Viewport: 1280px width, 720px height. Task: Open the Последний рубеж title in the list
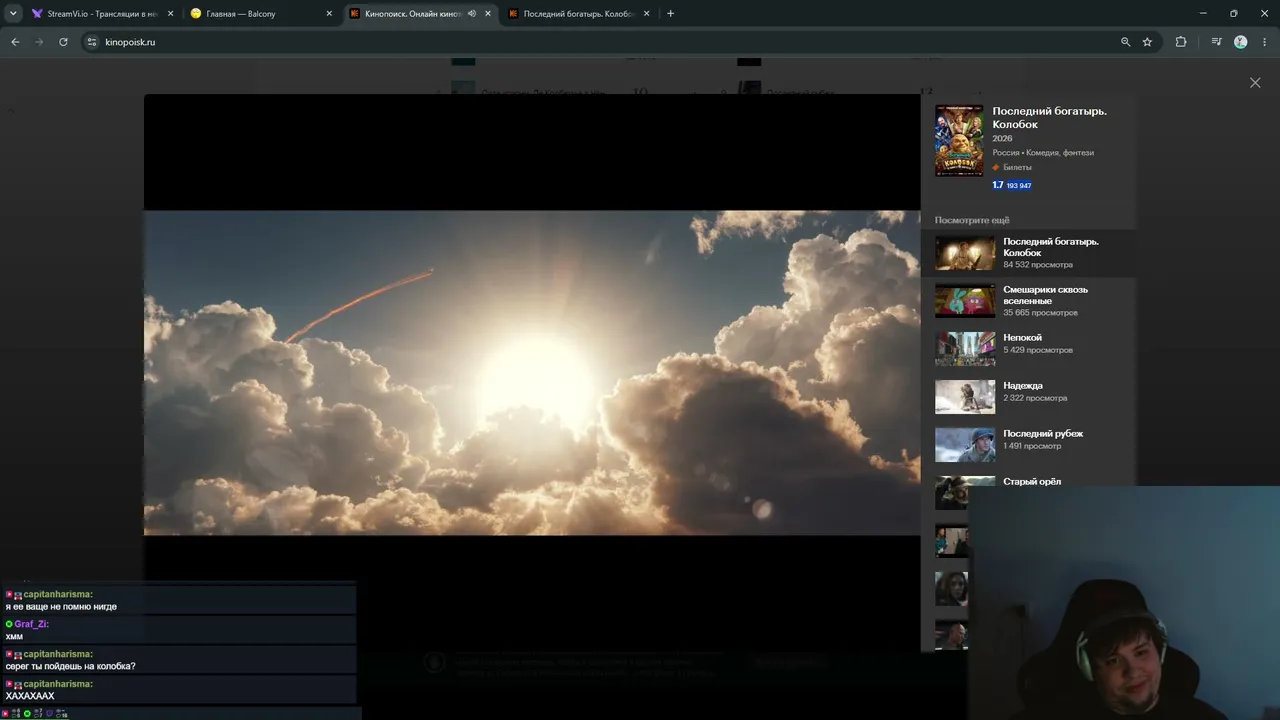click(1043, 434)
